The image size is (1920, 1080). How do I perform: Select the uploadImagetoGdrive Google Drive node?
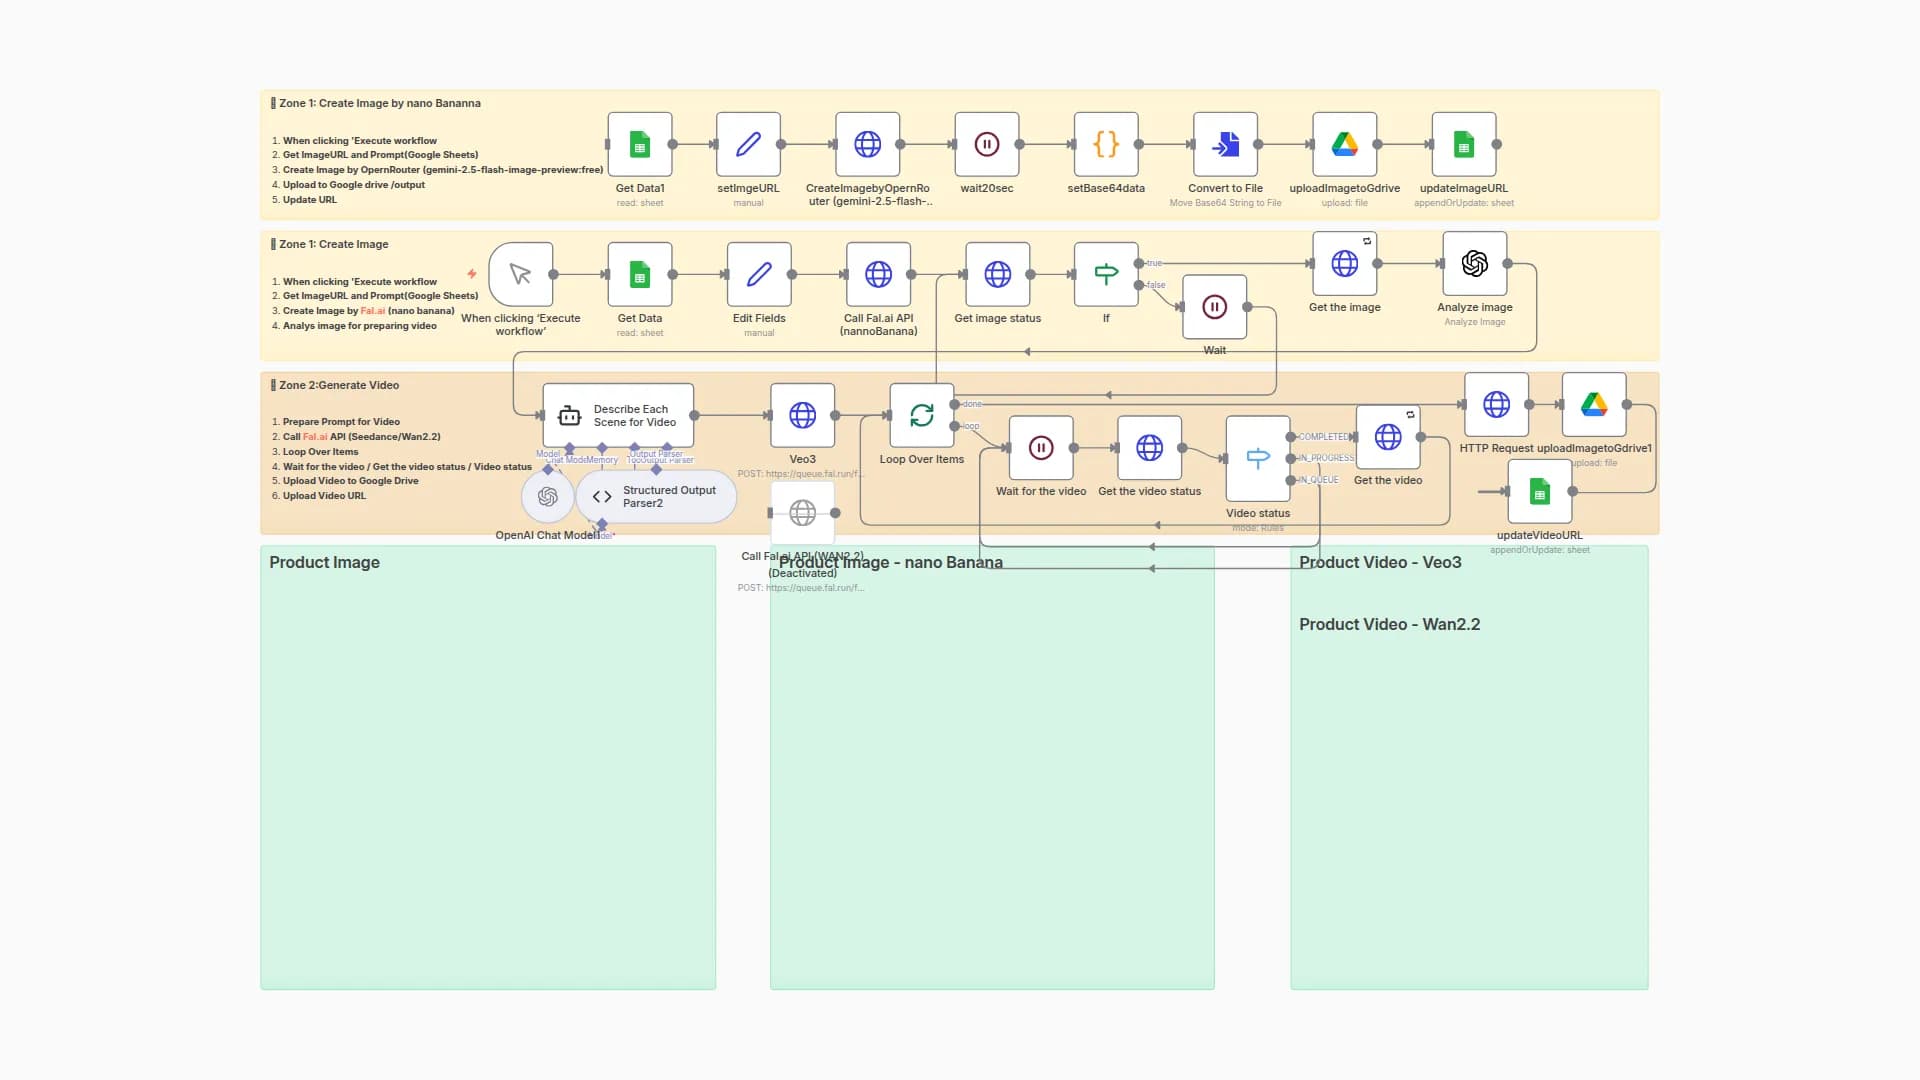1344,144
